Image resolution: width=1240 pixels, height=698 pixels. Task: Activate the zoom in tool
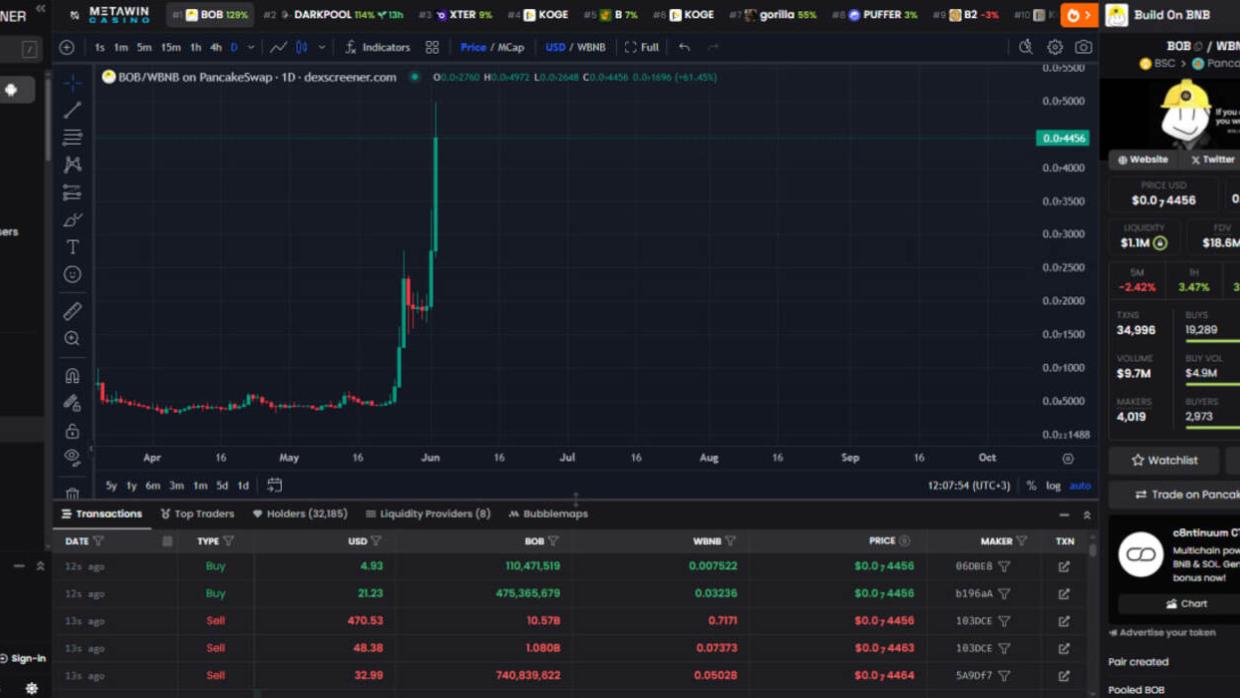coord(72,339)
